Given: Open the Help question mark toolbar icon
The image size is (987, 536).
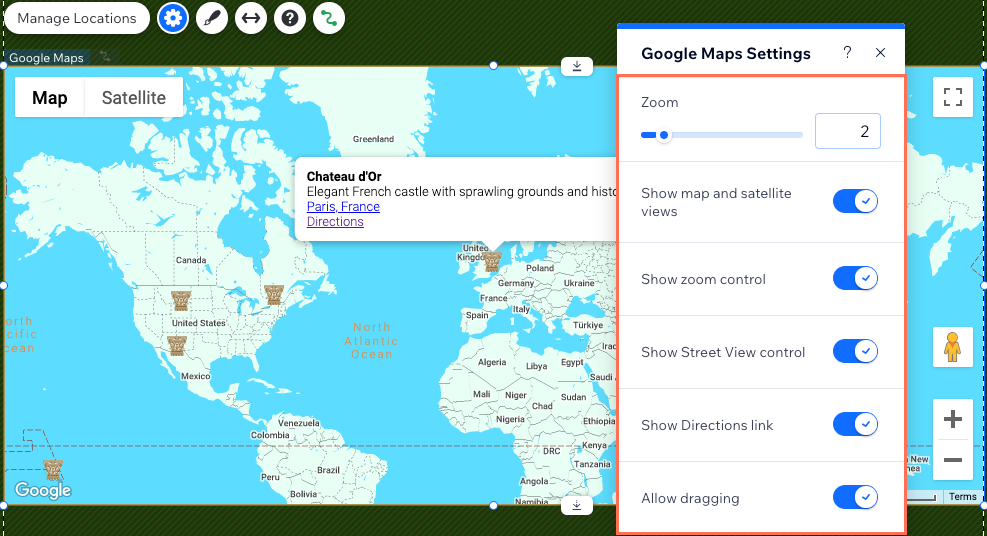Looking at the screenshot, I should [290, 18].
